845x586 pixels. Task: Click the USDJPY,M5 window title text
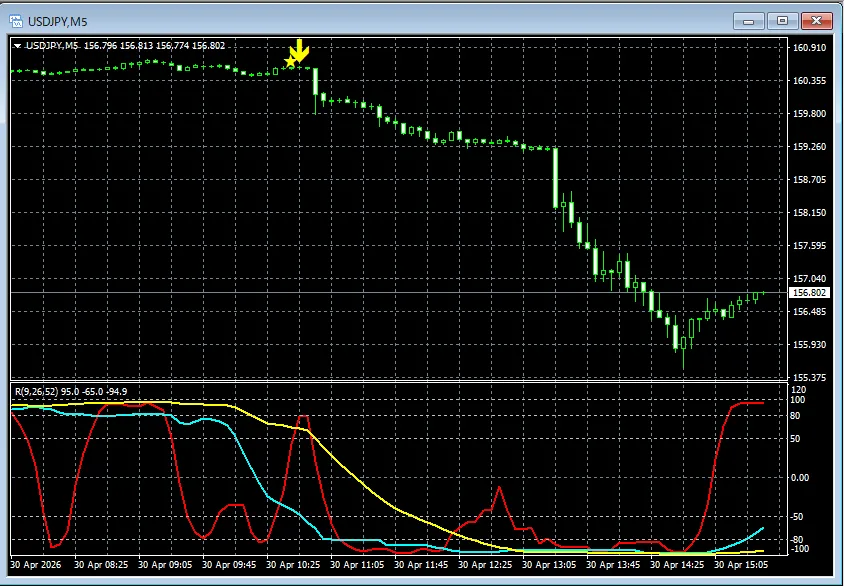pos(57,22)
